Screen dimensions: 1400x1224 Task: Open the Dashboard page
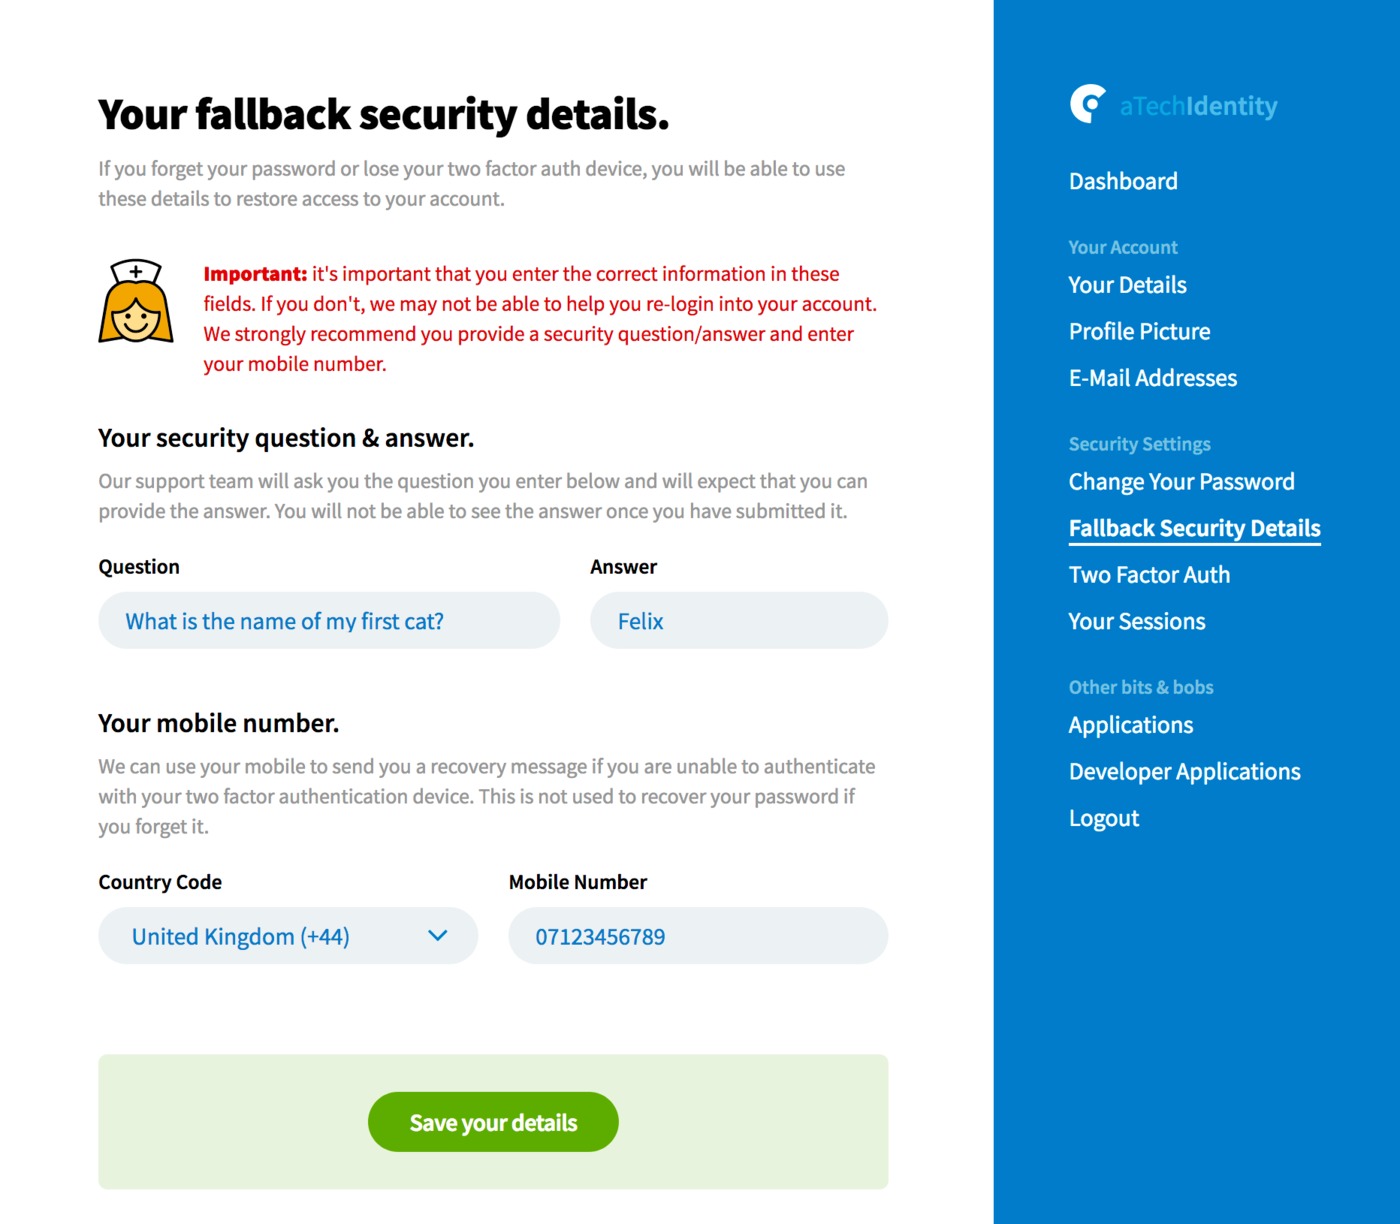(x=1123, y=181)
